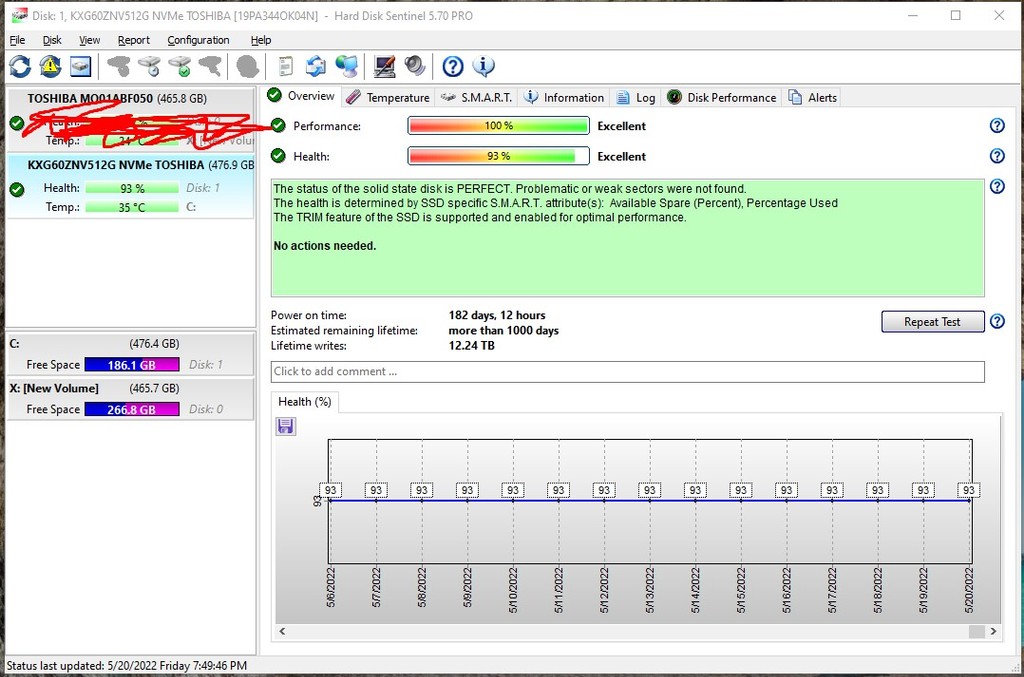Image resolution: width=1024 pixels, height=677 pixels.
Task: Switch to the Log tab
Action: (x=635, y=97)
